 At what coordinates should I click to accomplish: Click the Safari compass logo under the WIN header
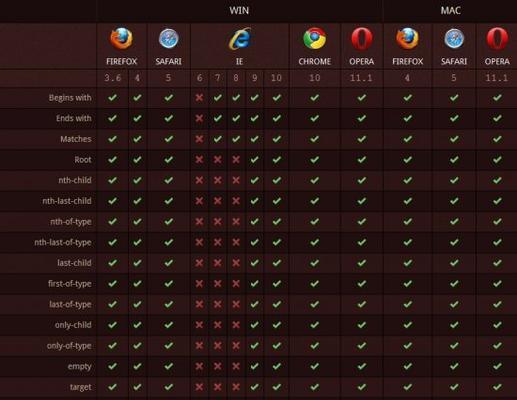pyautogui.click(x=169, y=39)
